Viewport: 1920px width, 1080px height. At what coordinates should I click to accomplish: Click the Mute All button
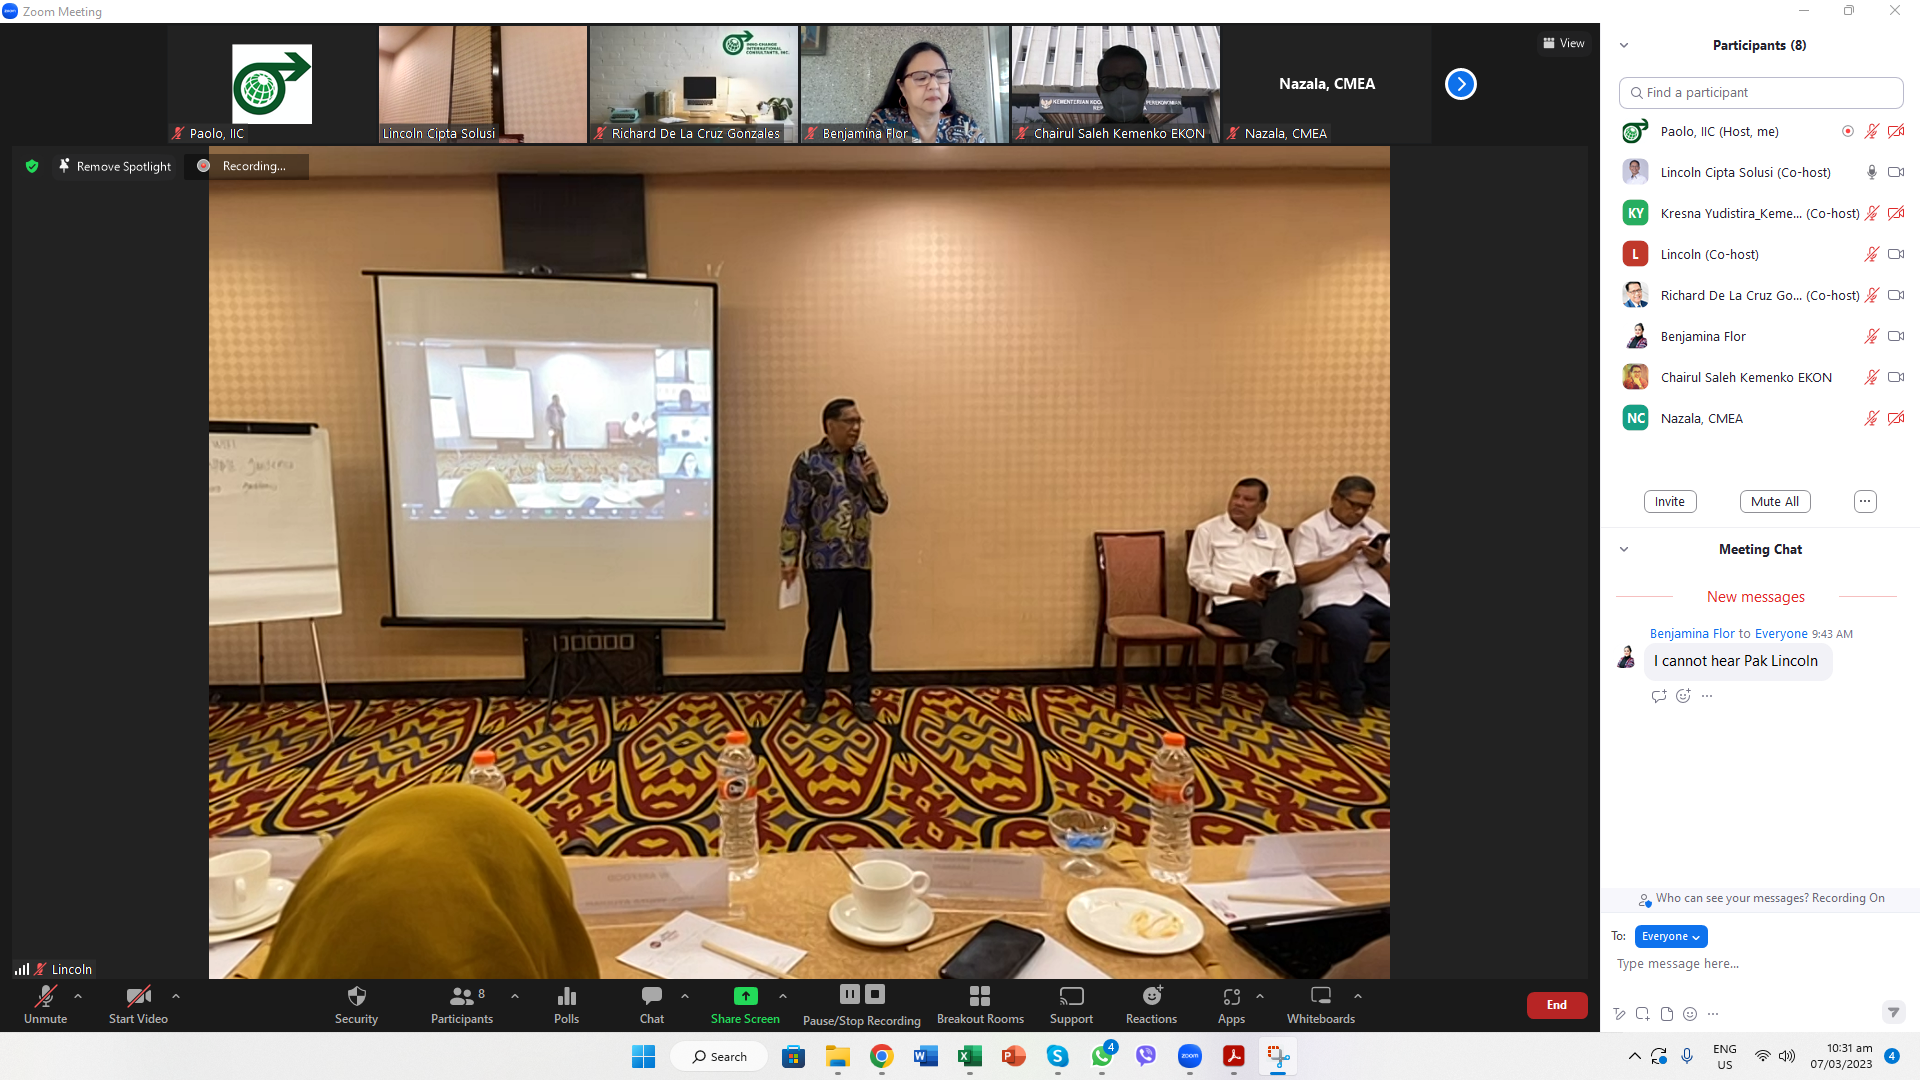tap(1774, 501)
